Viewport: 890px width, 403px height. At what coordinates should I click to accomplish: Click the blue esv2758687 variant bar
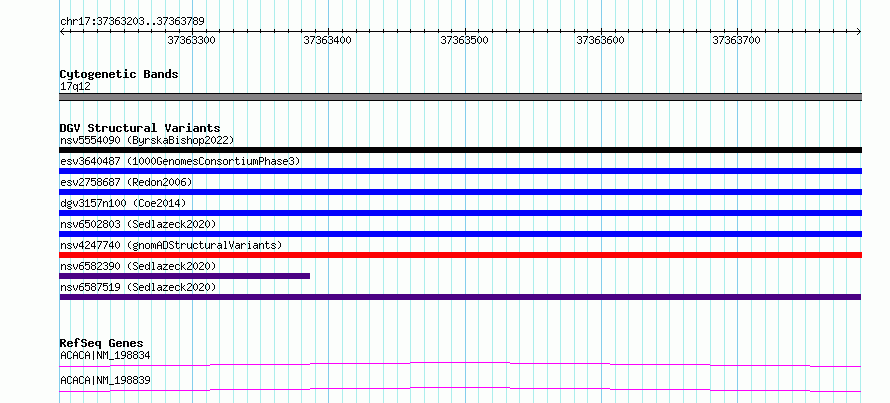460,192
